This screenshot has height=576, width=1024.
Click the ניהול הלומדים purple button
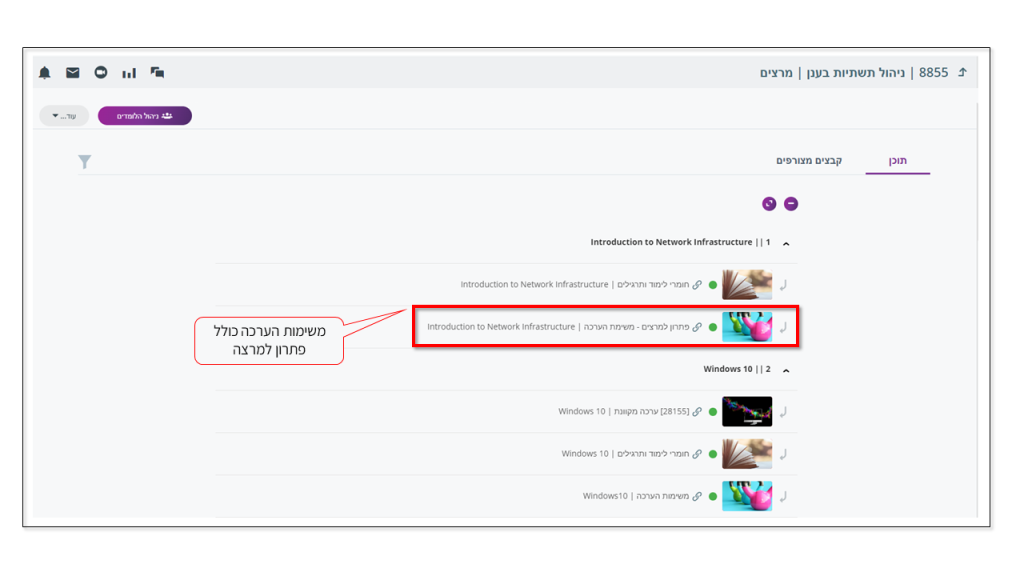tap(145, 116)
